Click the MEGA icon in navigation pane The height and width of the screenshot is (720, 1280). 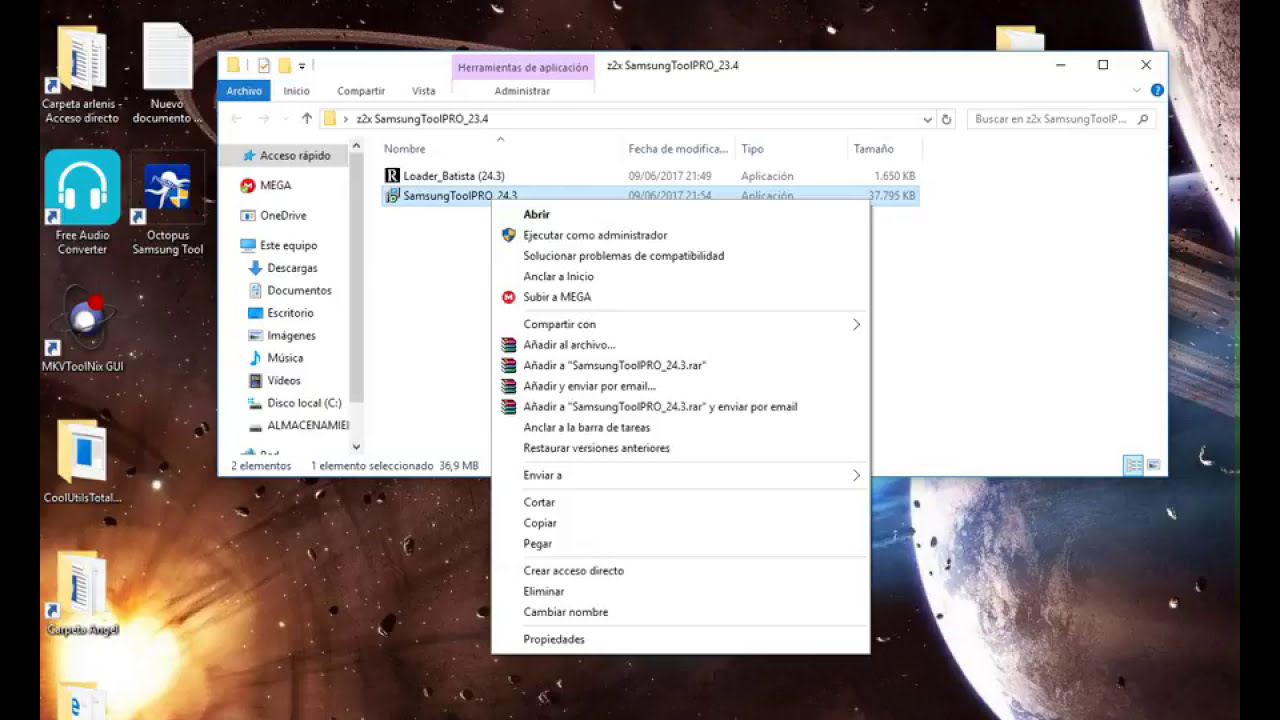click(x=247, y=185)
